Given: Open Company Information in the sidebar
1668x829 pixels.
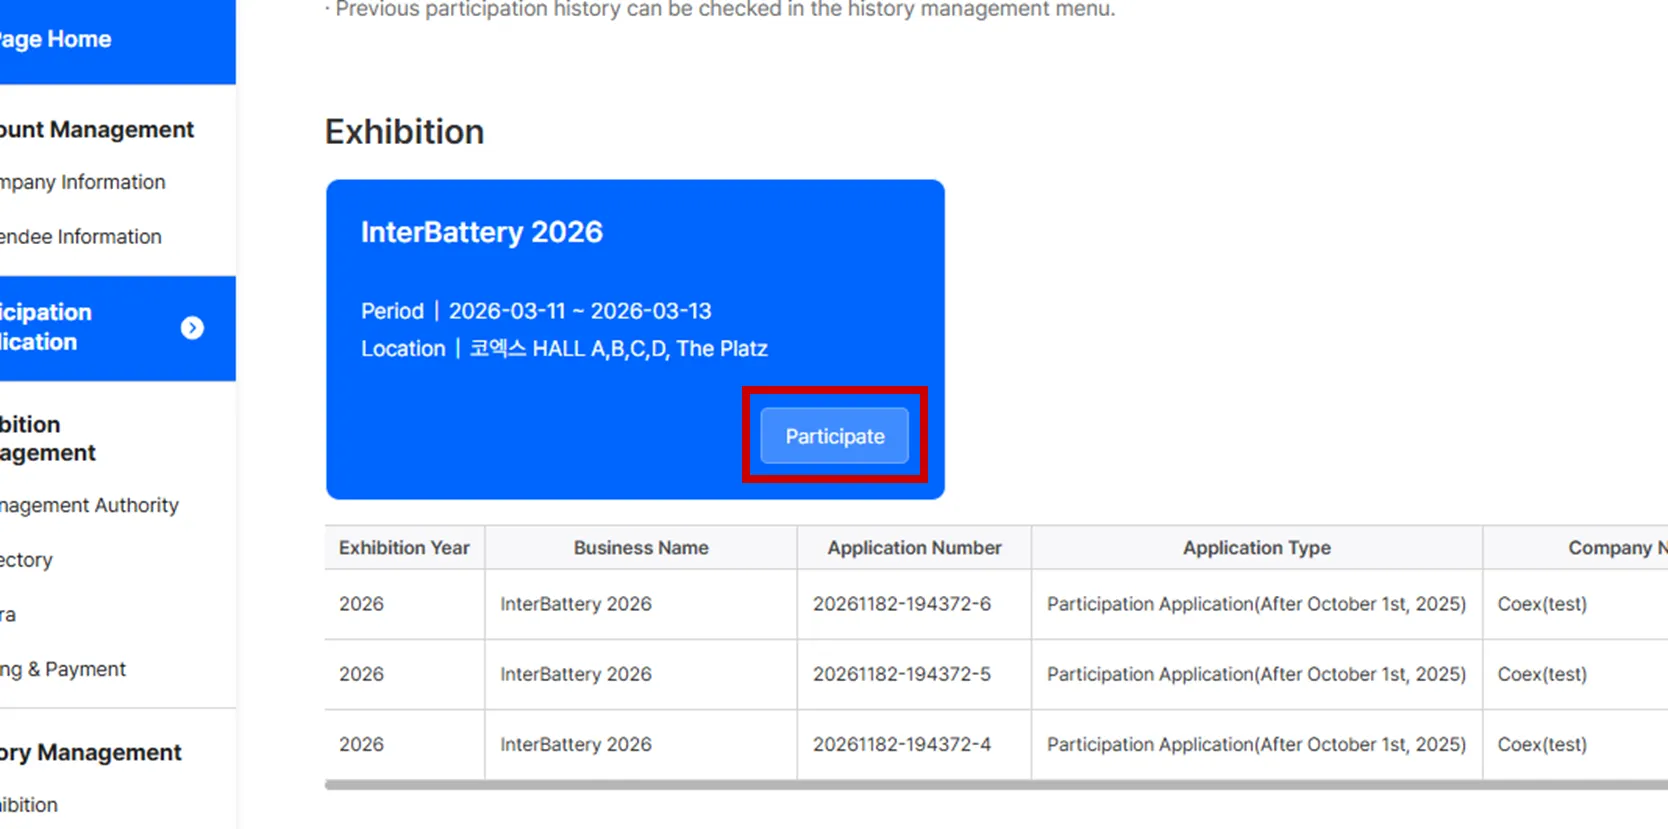Looking at the screenshot, I should click(83, 182).
